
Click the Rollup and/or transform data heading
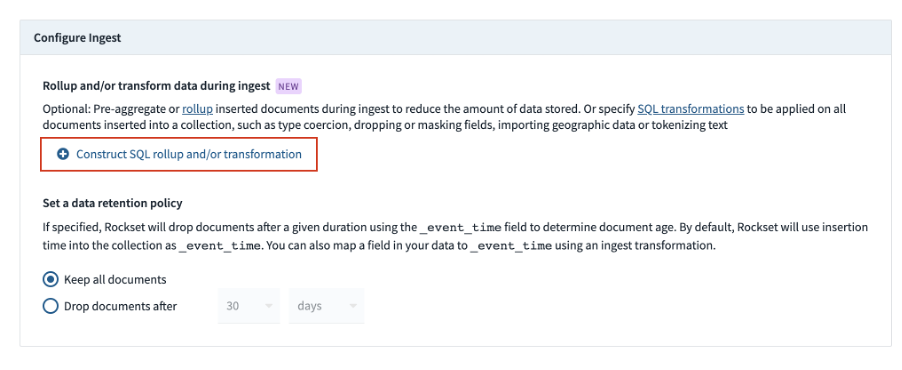point(156,86)
